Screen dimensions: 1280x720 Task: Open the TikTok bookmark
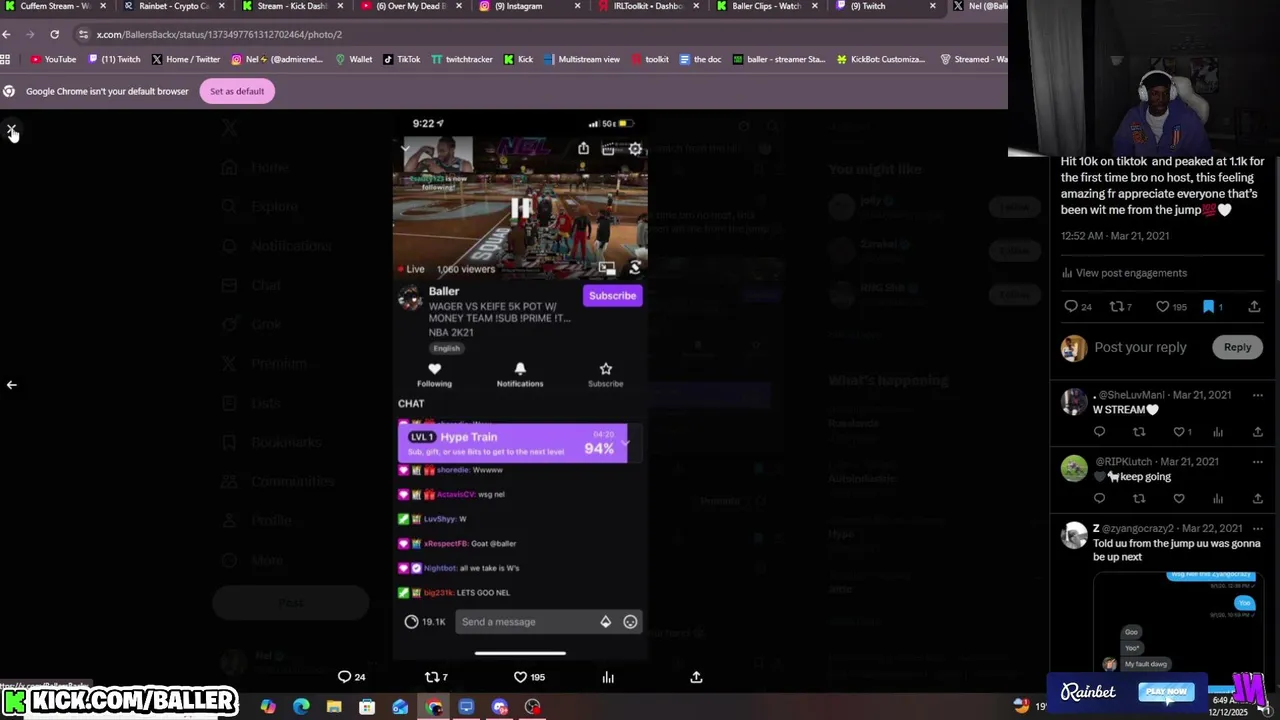[x=402, y=59]
